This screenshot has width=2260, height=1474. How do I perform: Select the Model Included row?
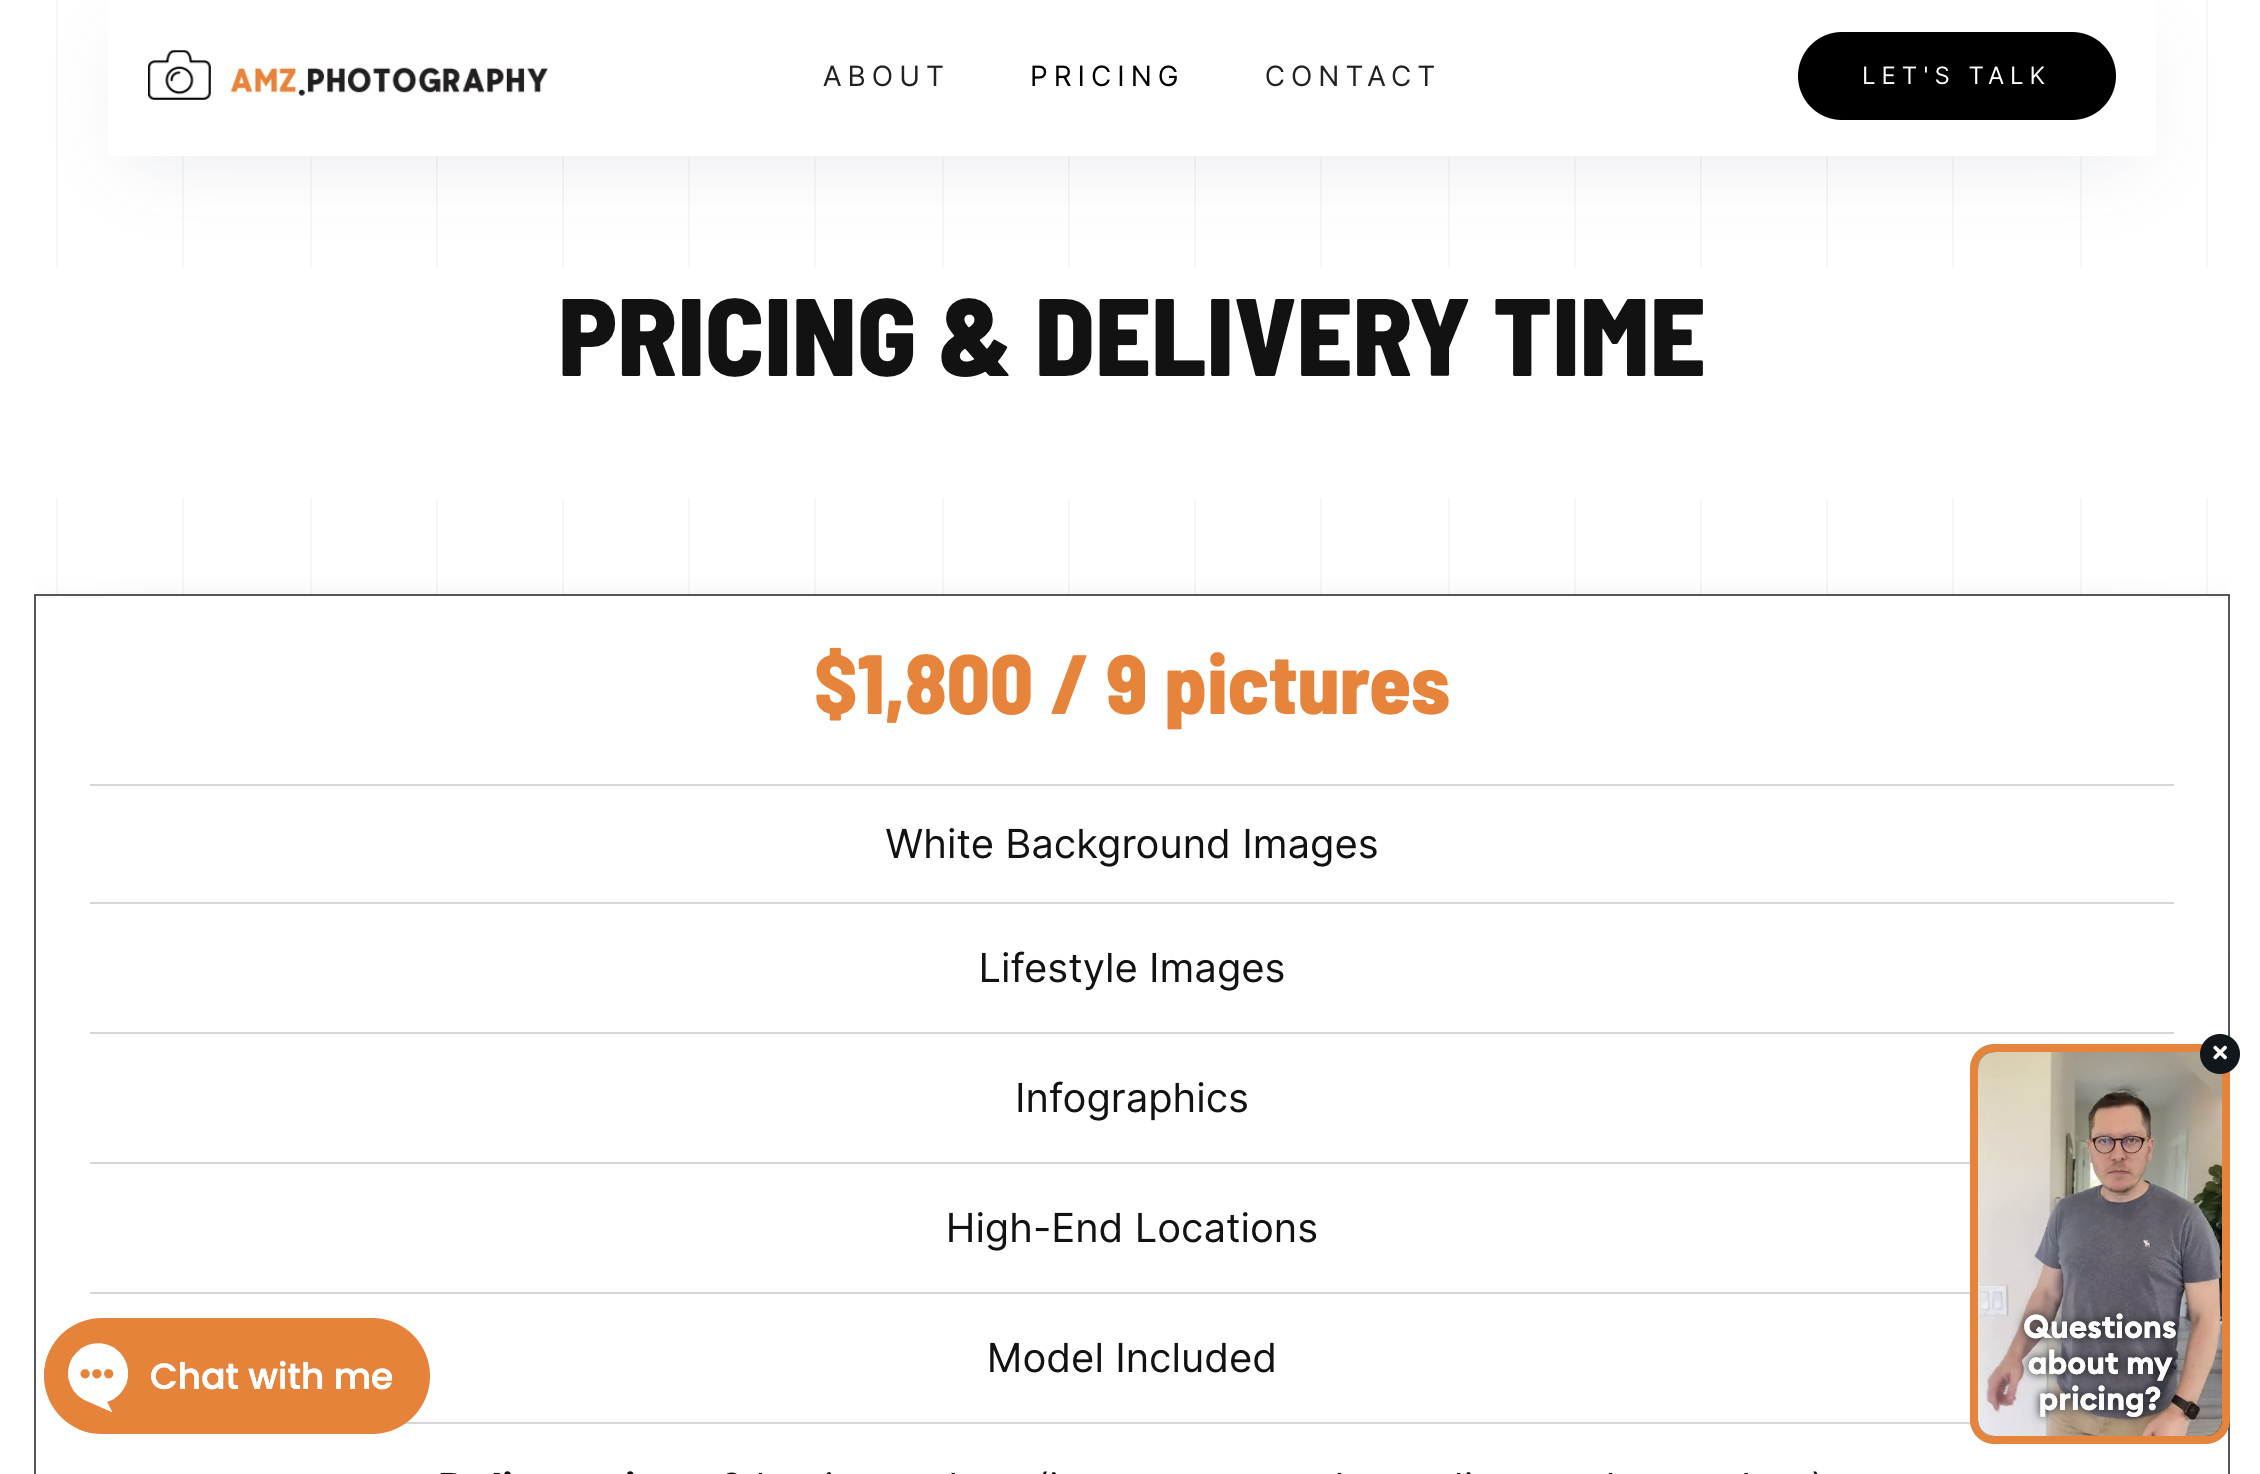(x=1131, y=1358)
